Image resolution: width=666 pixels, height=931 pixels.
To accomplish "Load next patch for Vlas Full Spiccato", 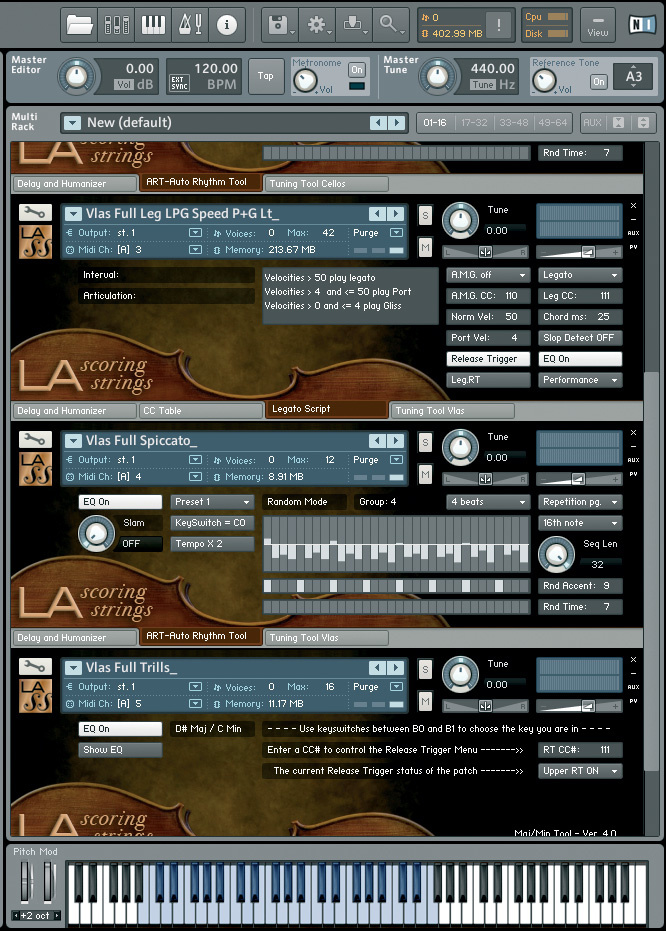I will [397, 441].
